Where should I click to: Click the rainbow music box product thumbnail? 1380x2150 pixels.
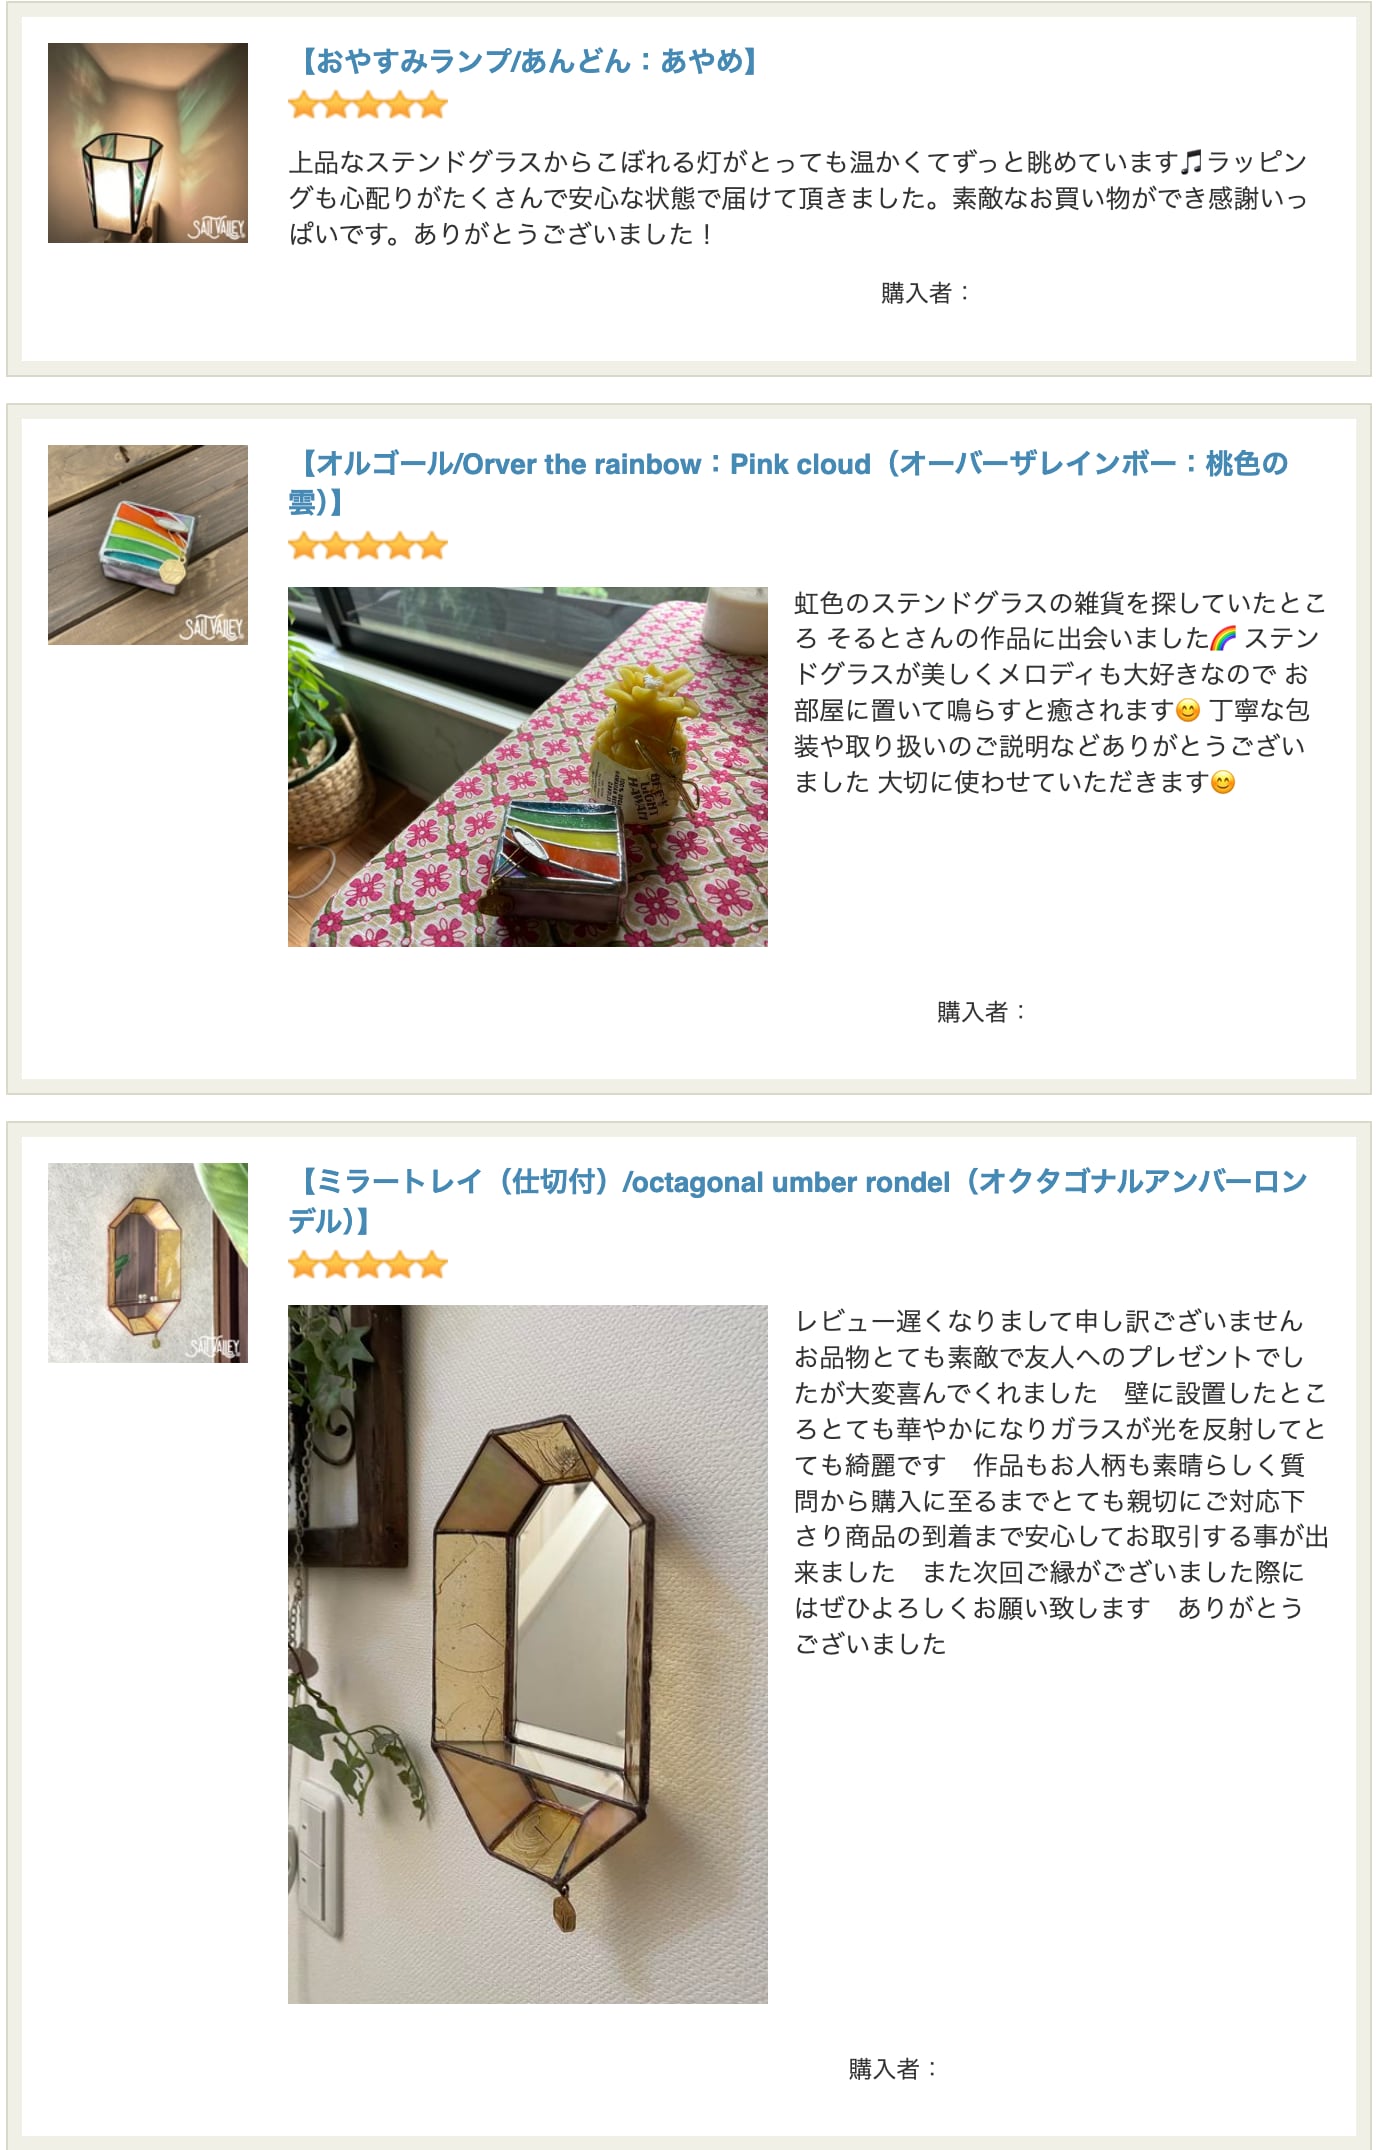tap(148, 545)
